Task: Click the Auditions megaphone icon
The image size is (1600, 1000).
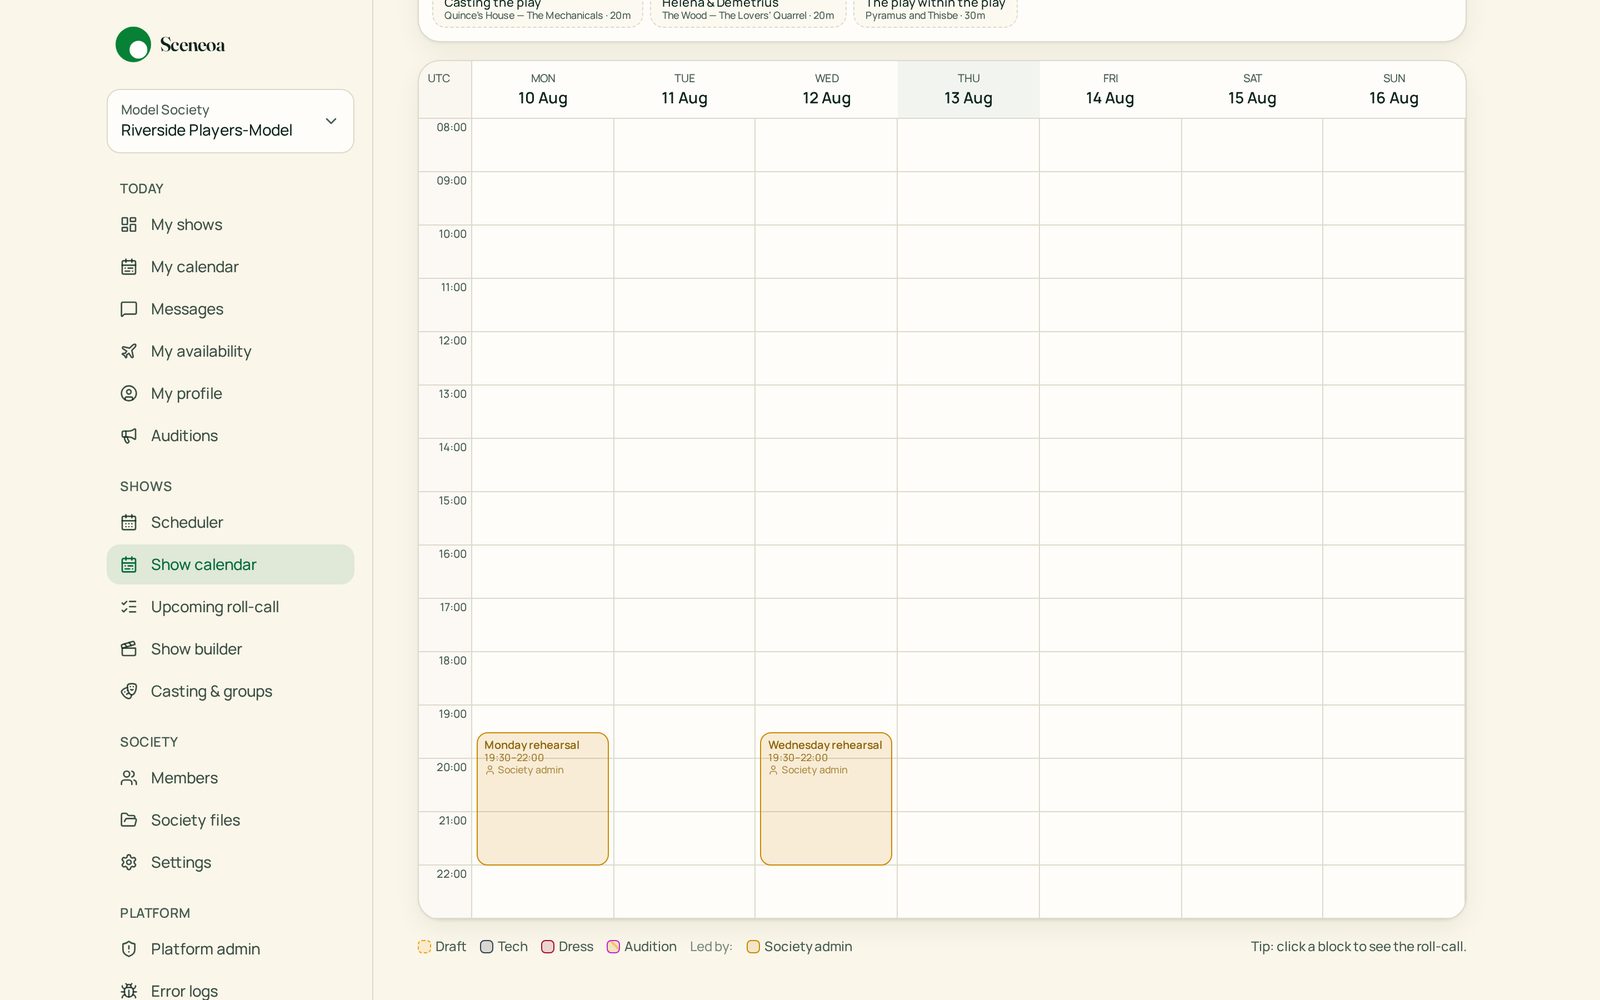Action: [x=129, y=436]
